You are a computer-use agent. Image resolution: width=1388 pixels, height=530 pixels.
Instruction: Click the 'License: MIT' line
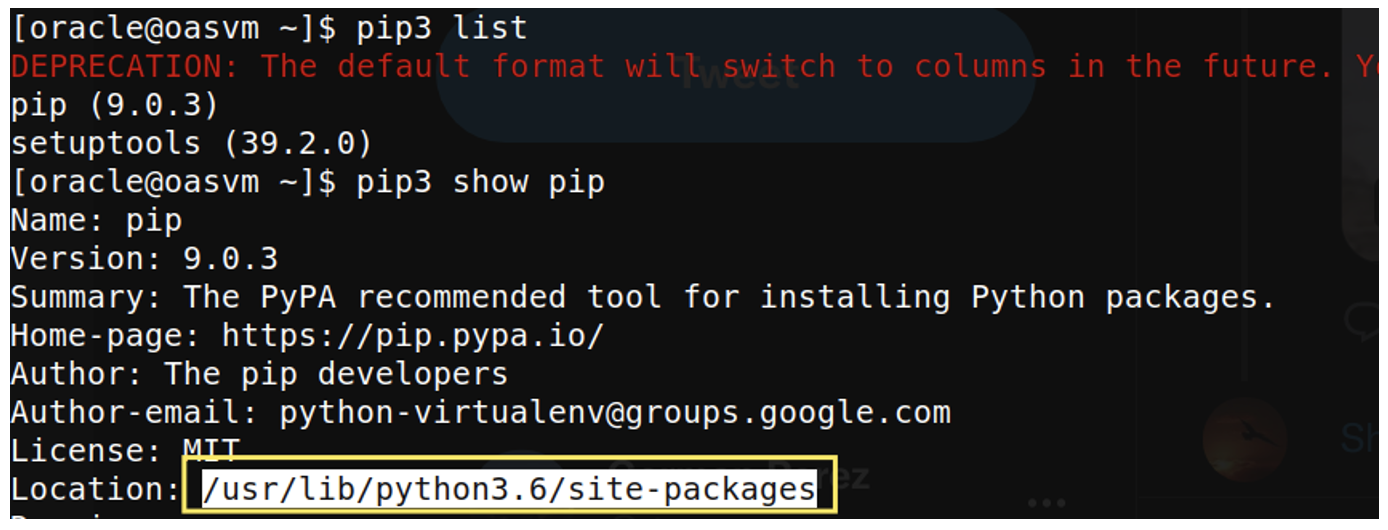[x=125, y=450]
